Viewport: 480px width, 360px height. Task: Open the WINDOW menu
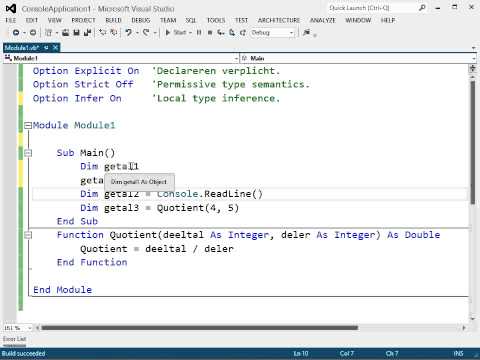click(x=358, y=20)
